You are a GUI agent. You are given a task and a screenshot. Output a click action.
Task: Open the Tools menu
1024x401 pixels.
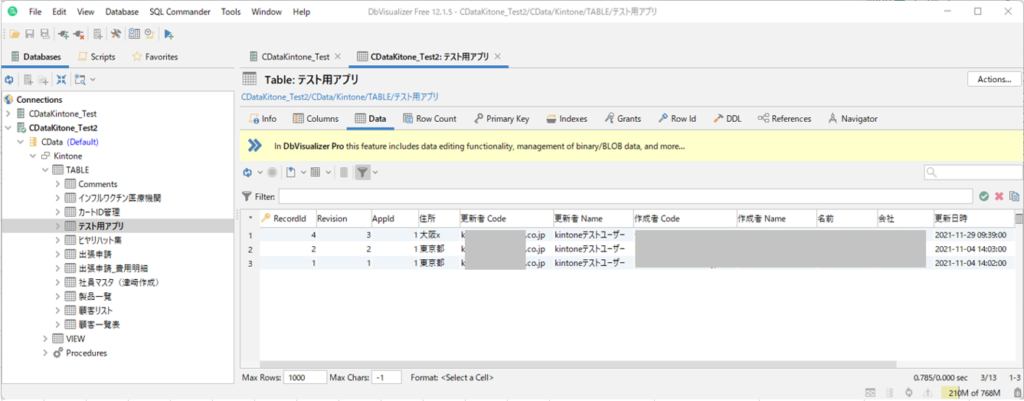231,12
